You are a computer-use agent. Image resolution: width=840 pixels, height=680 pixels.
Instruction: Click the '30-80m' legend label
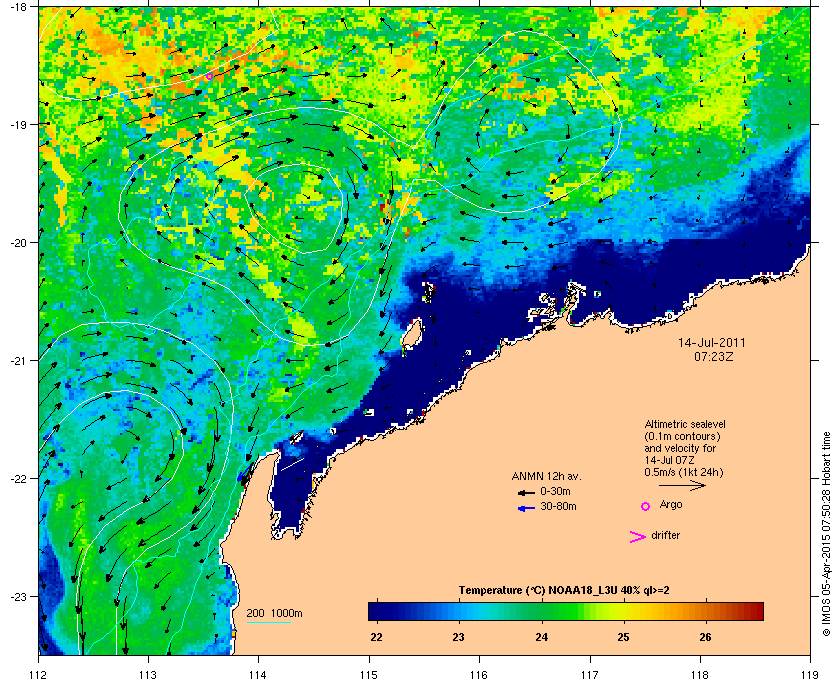point(558,506)
